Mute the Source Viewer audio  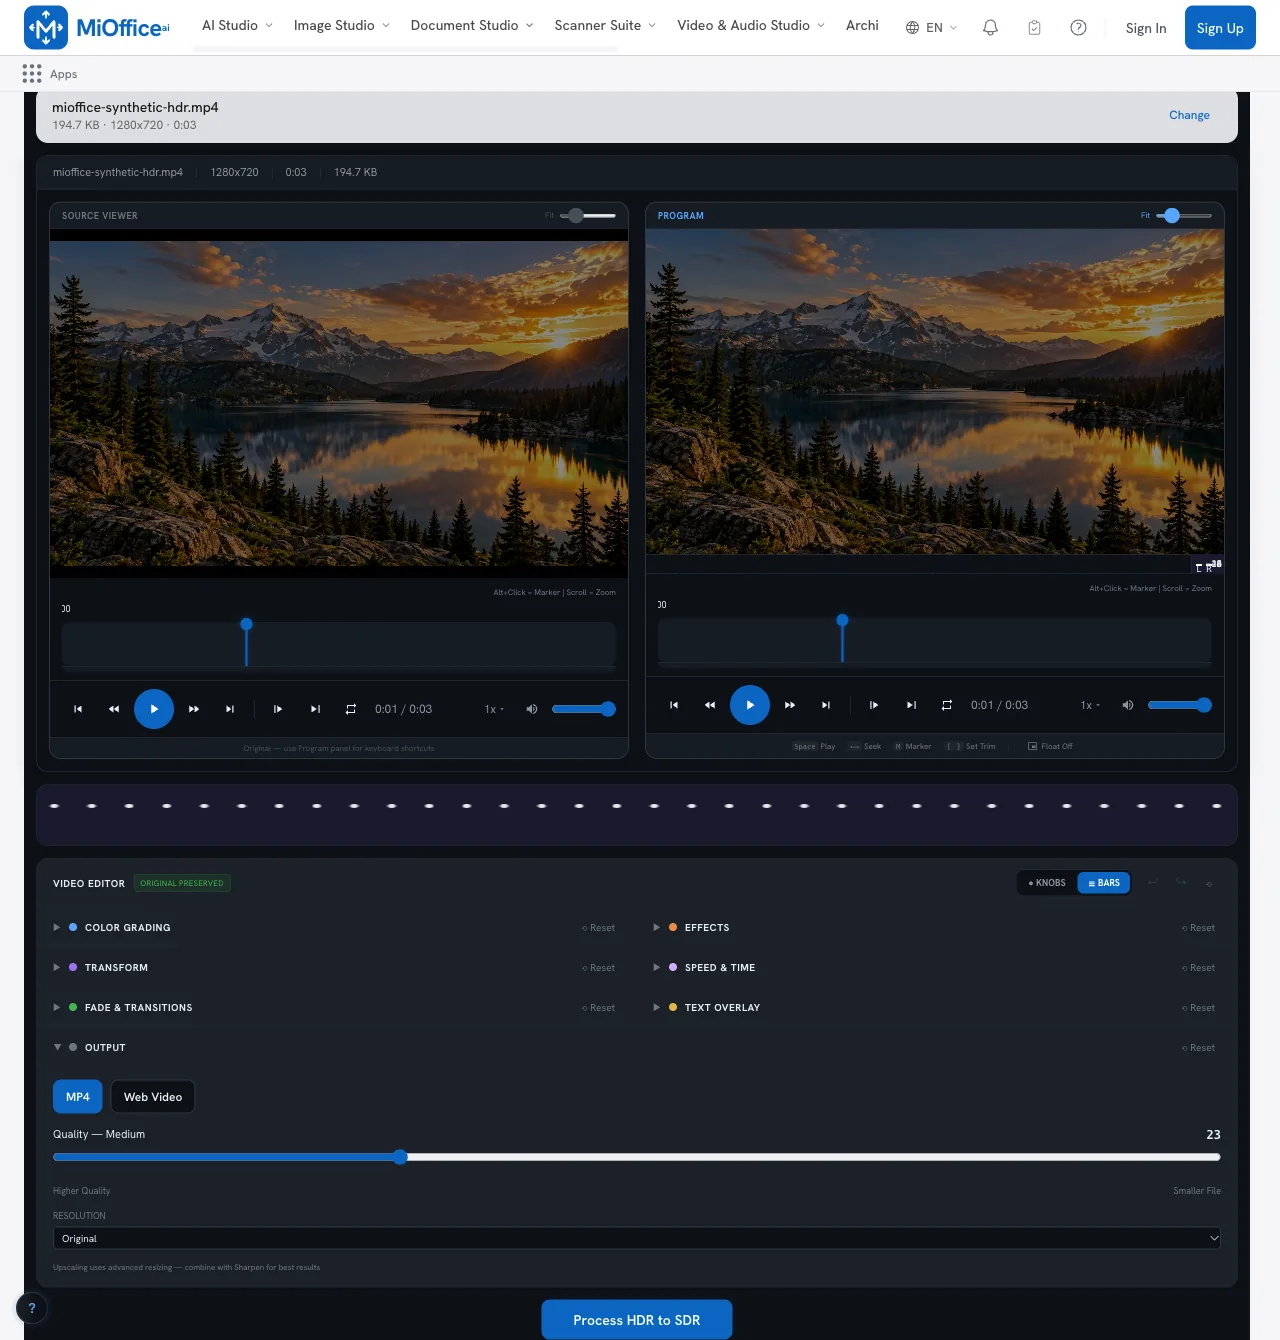532,709
